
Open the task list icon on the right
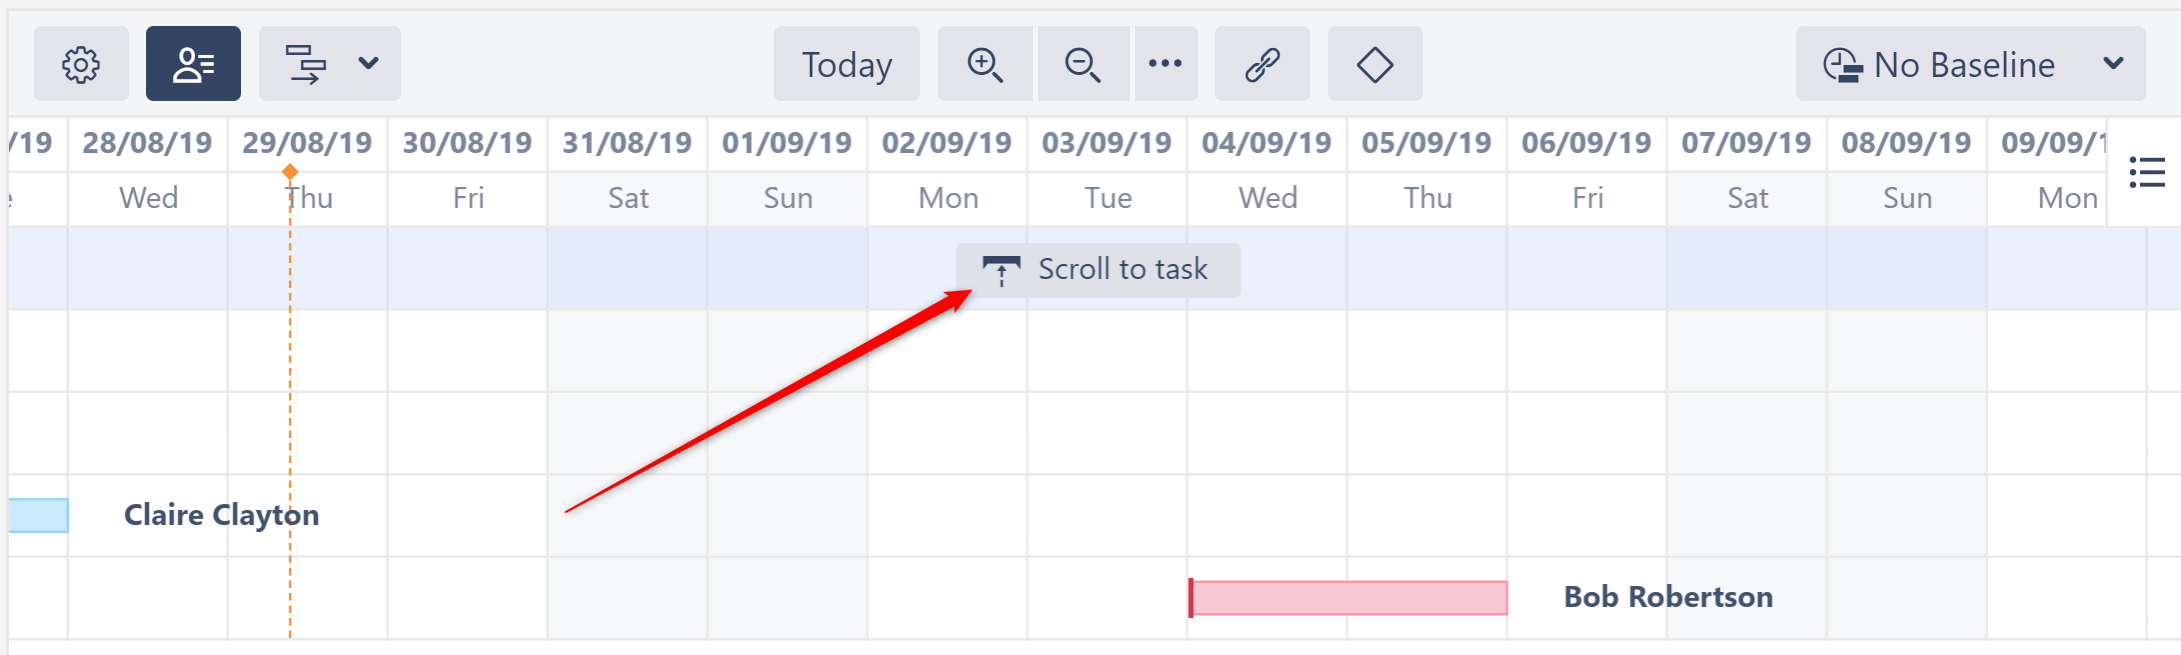(2147, 172)
